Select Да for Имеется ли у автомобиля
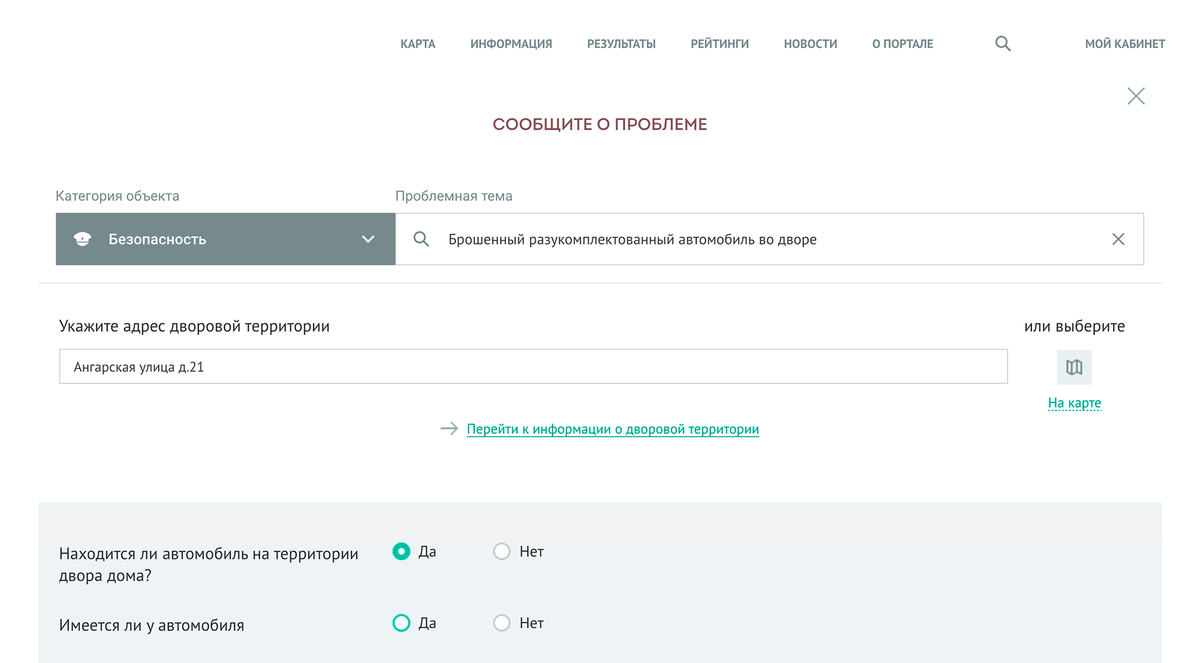Image resolution: width=1200 pixels, height=663 pixels. point(401,623)
